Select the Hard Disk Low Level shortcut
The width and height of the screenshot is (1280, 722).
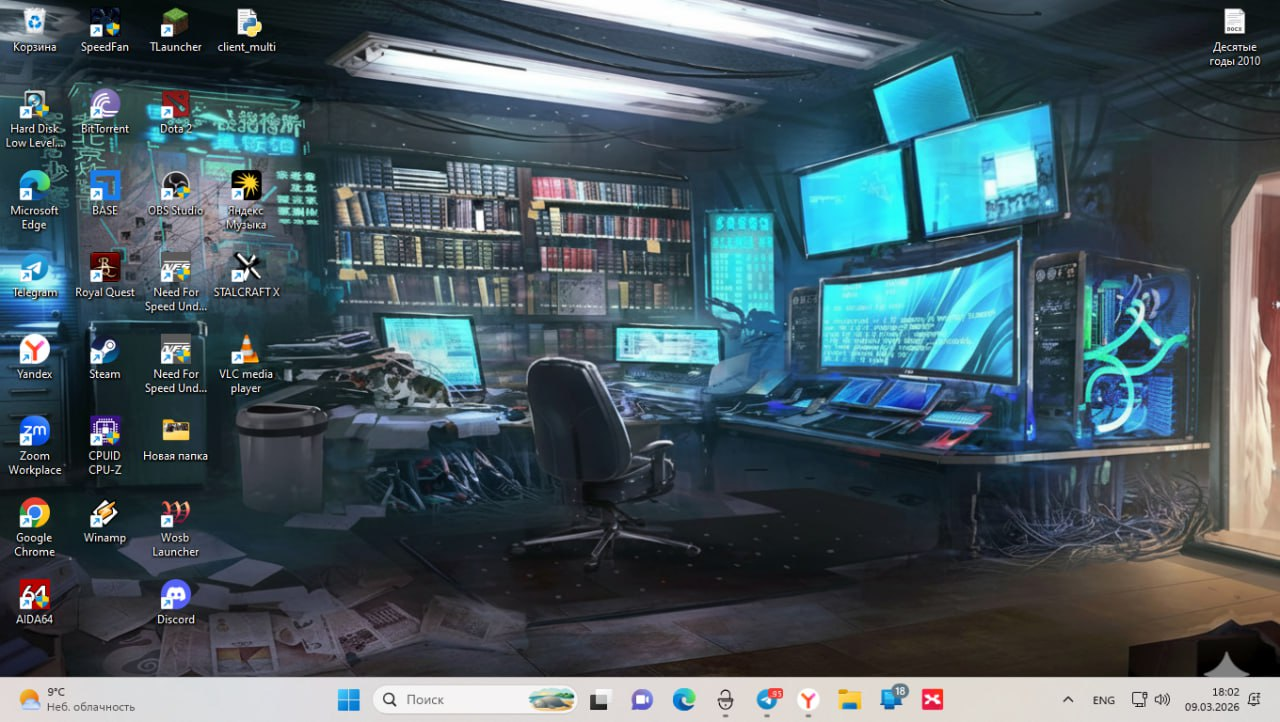tap(34, 119)
